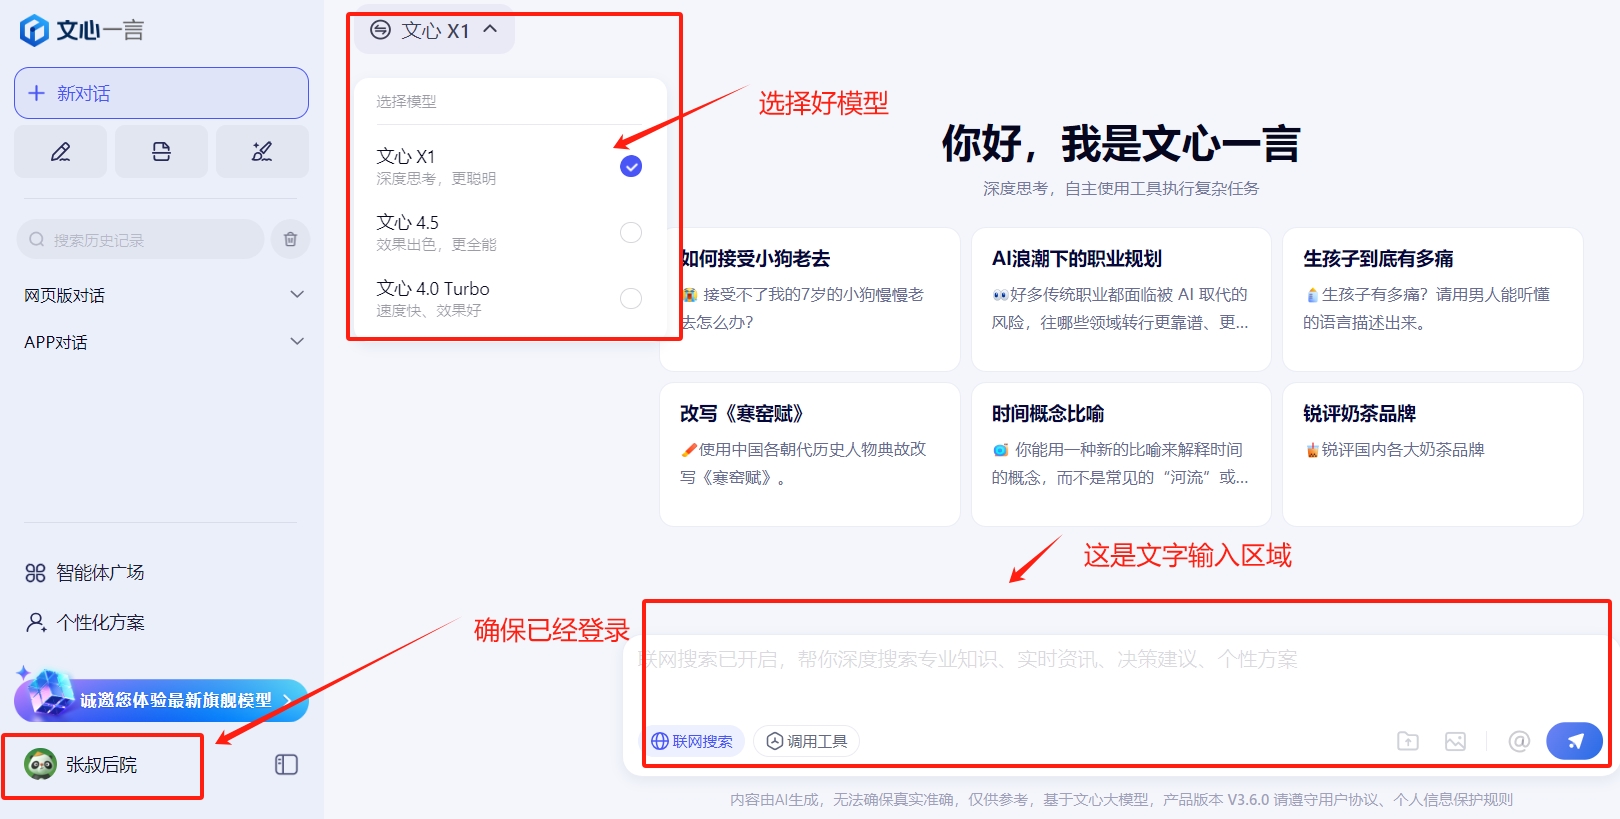
Task: Send the message with the paper-plane button
Action: click(1574, 741)
